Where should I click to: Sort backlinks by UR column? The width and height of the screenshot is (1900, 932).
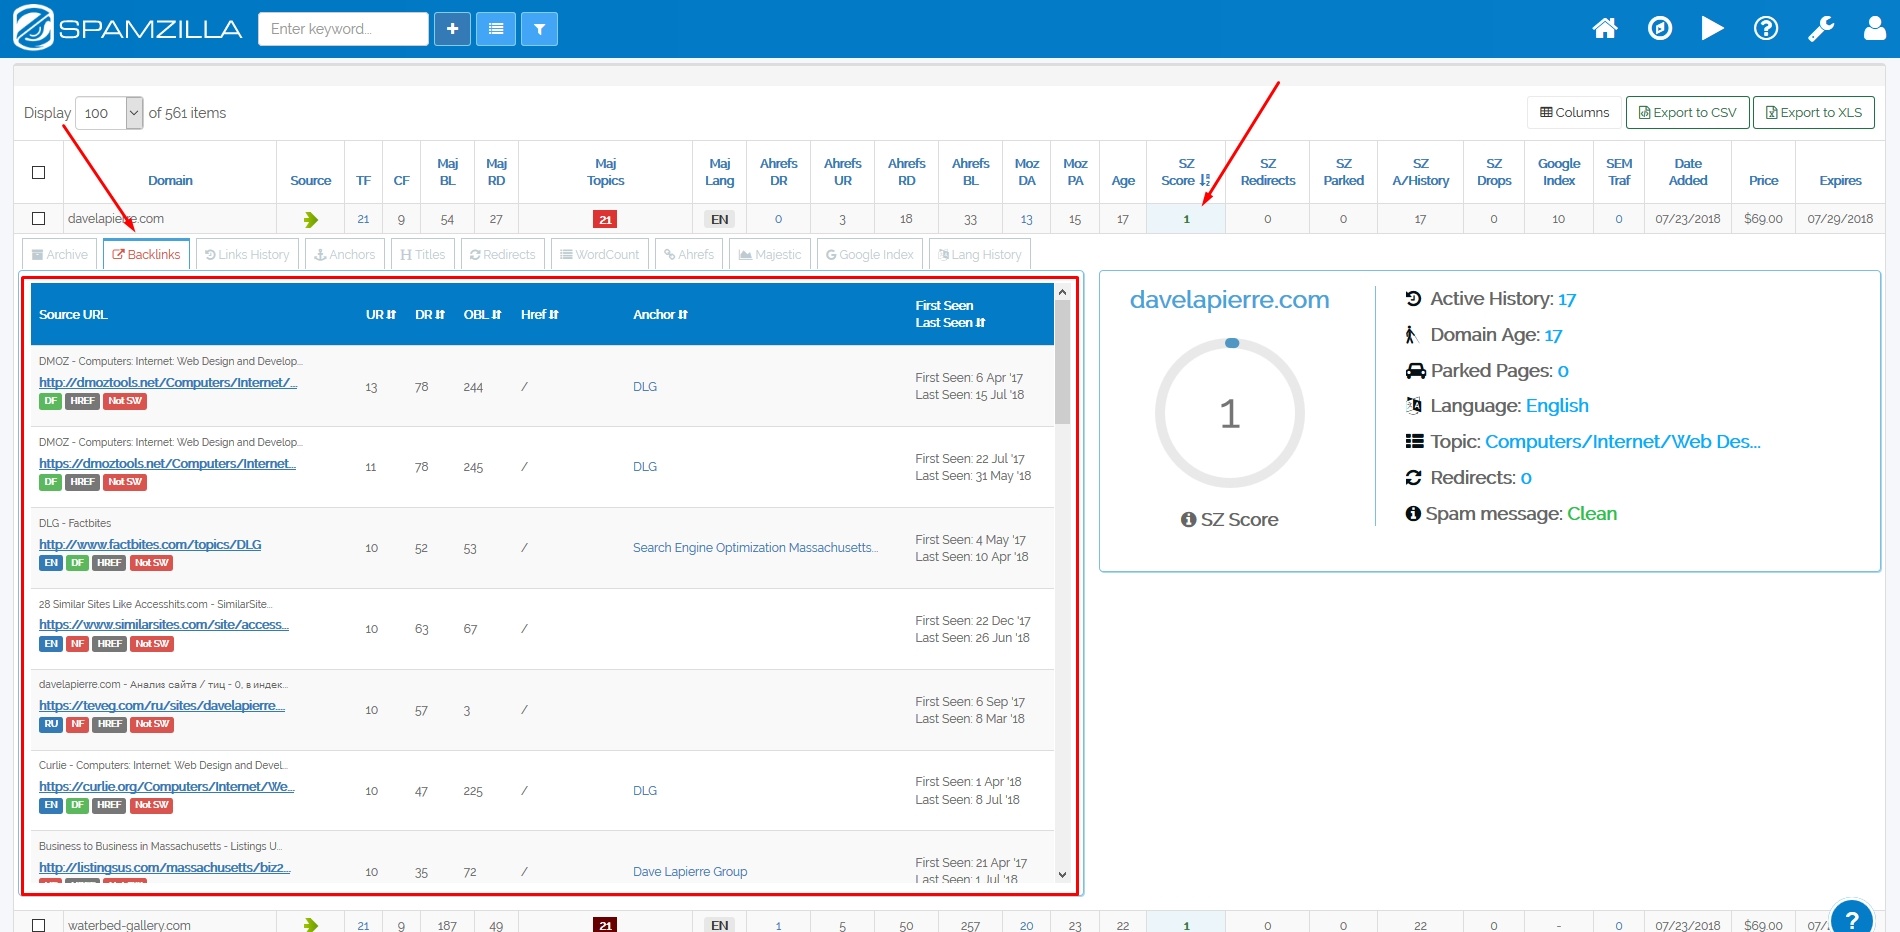(381, 315)
